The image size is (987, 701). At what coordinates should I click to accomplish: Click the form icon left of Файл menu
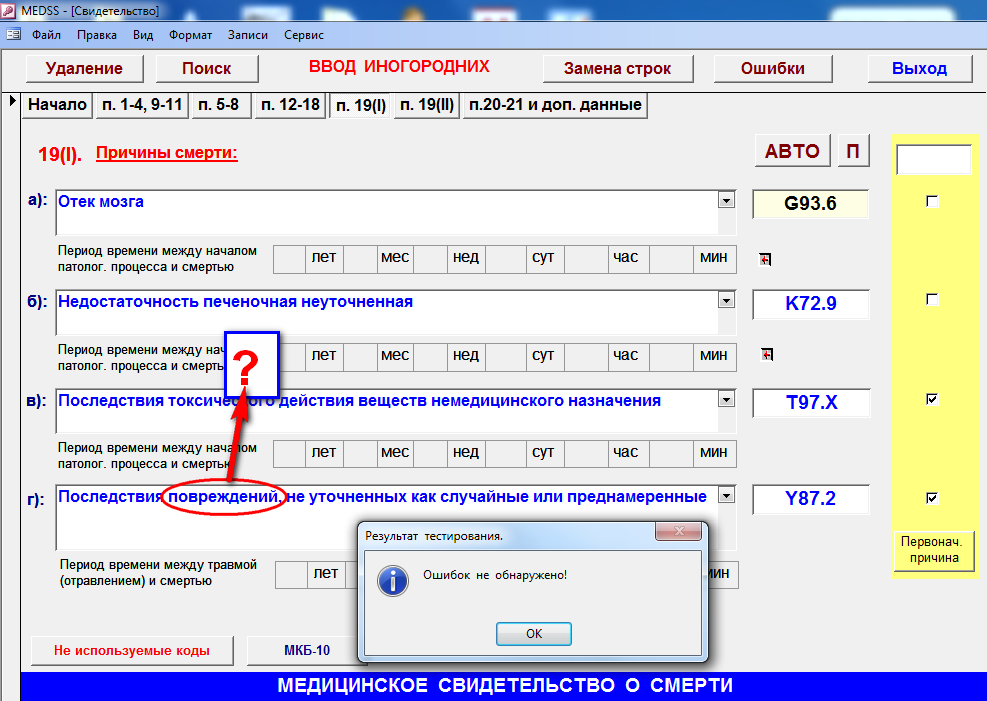click(13, 35)
